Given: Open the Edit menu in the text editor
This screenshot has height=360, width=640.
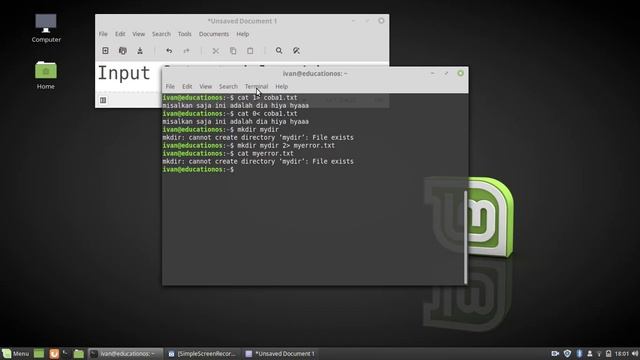Looking at the screenshot, I should [x=120, y=34].
